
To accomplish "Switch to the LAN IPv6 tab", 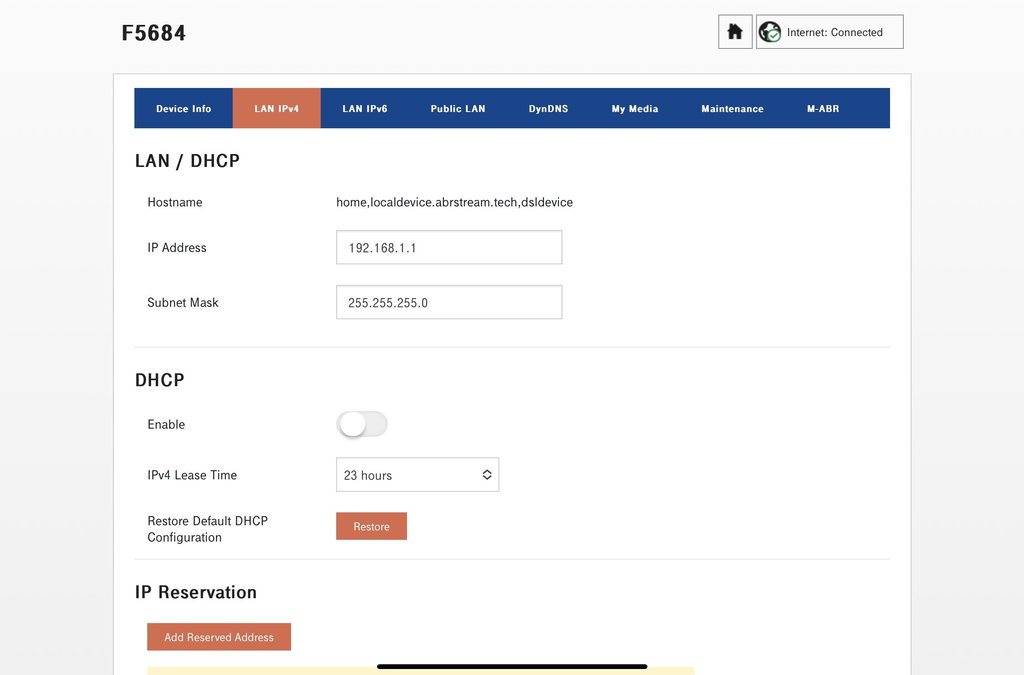I will pos(364,108).
